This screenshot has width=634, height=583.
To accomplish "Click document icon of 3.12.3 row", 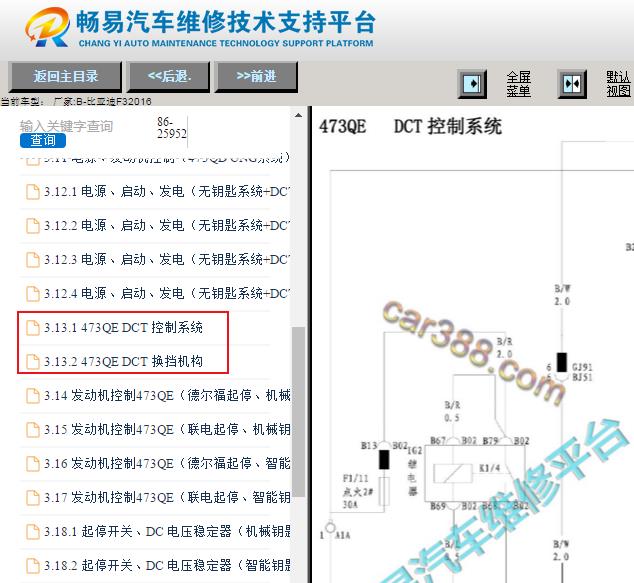I will pos(33,260).
